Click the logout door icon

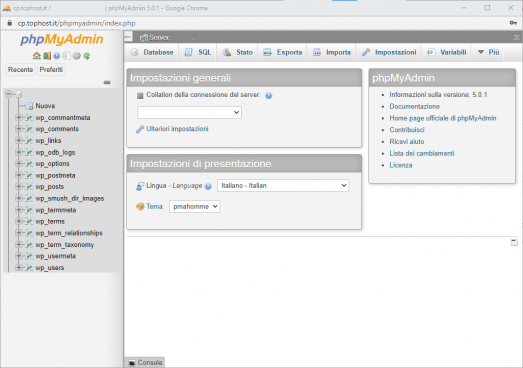tap(47, 56)
